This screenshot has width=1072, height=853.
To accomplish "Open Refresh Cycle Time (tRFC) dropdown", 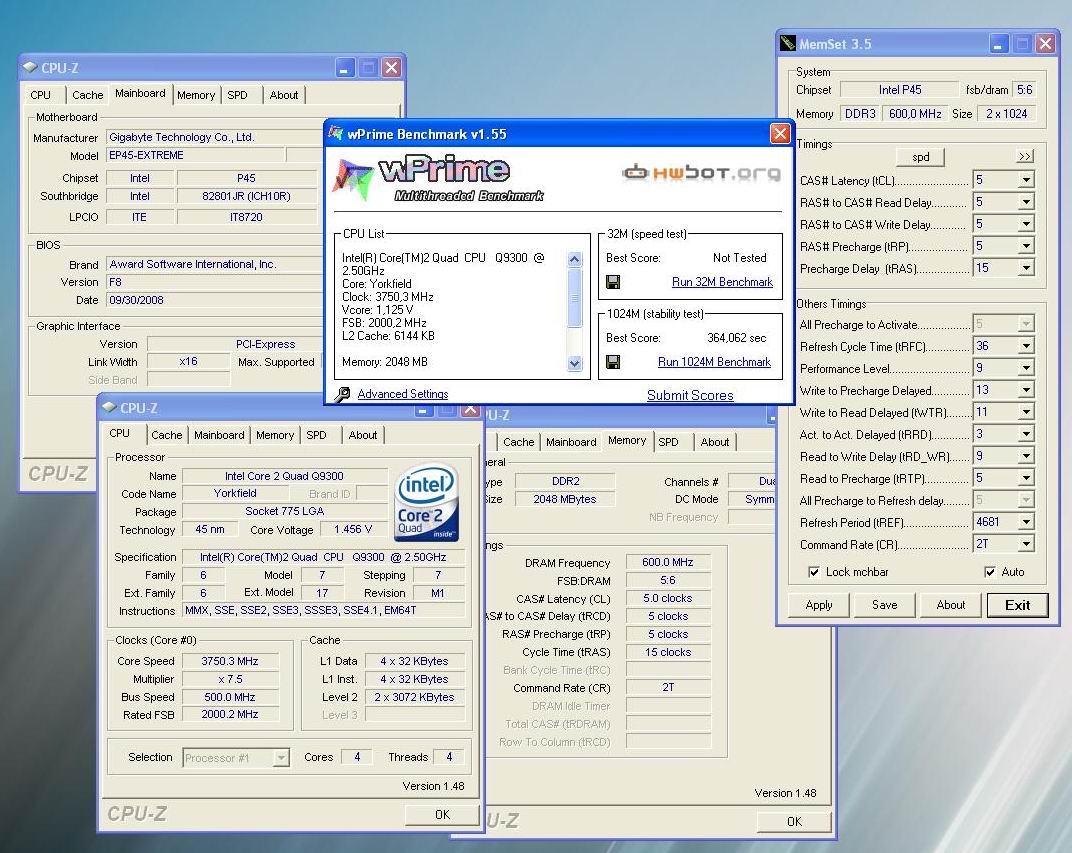I will pyautogui.click(x=1026, y=347).
